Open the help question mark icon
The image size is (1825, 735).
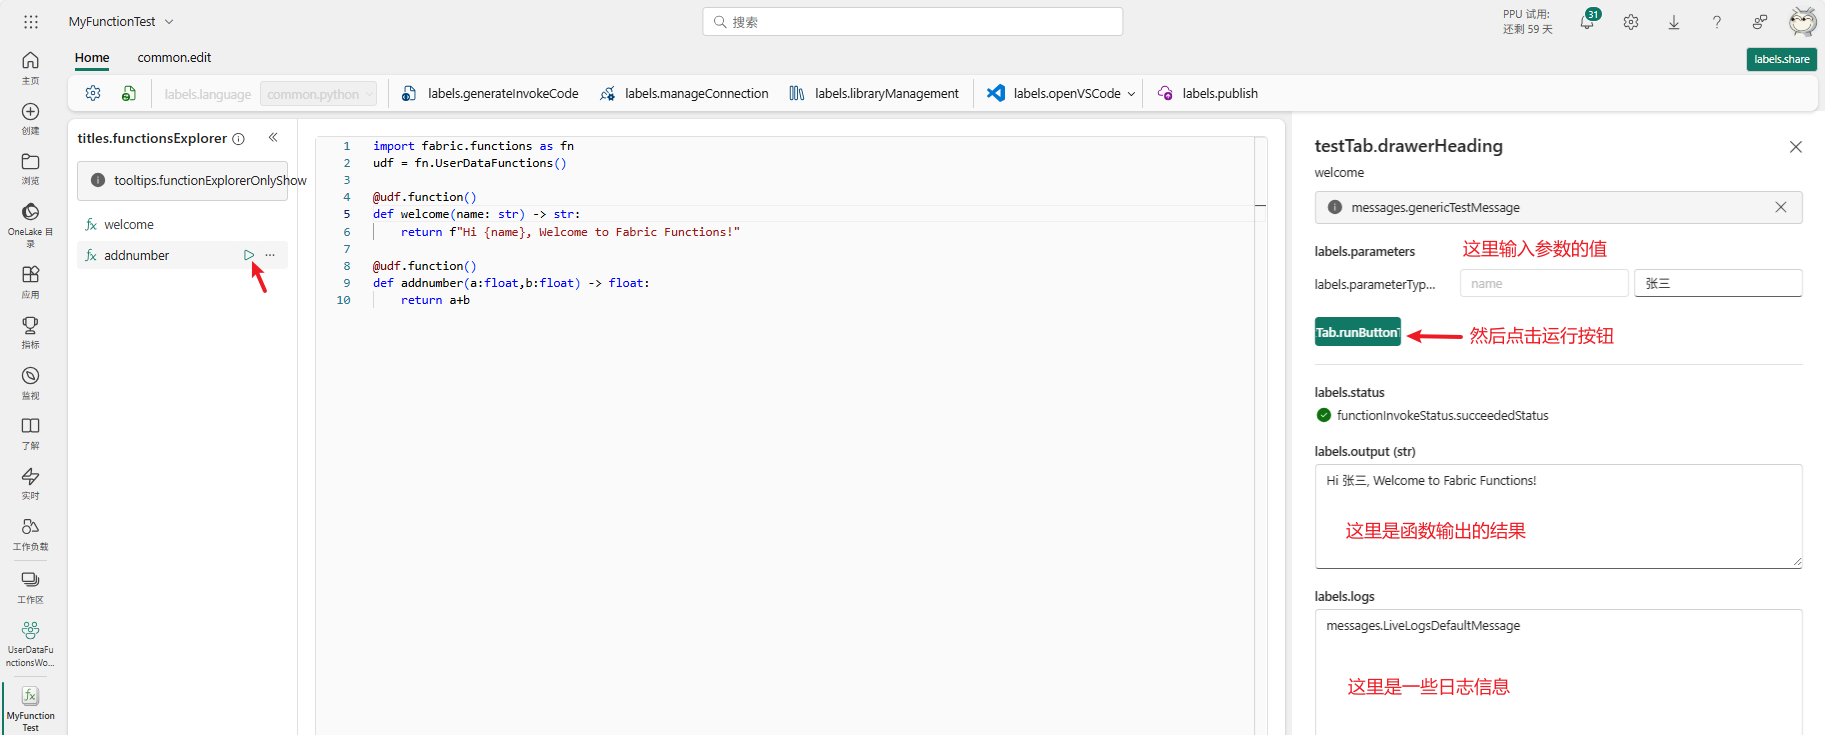[1717, 22]
